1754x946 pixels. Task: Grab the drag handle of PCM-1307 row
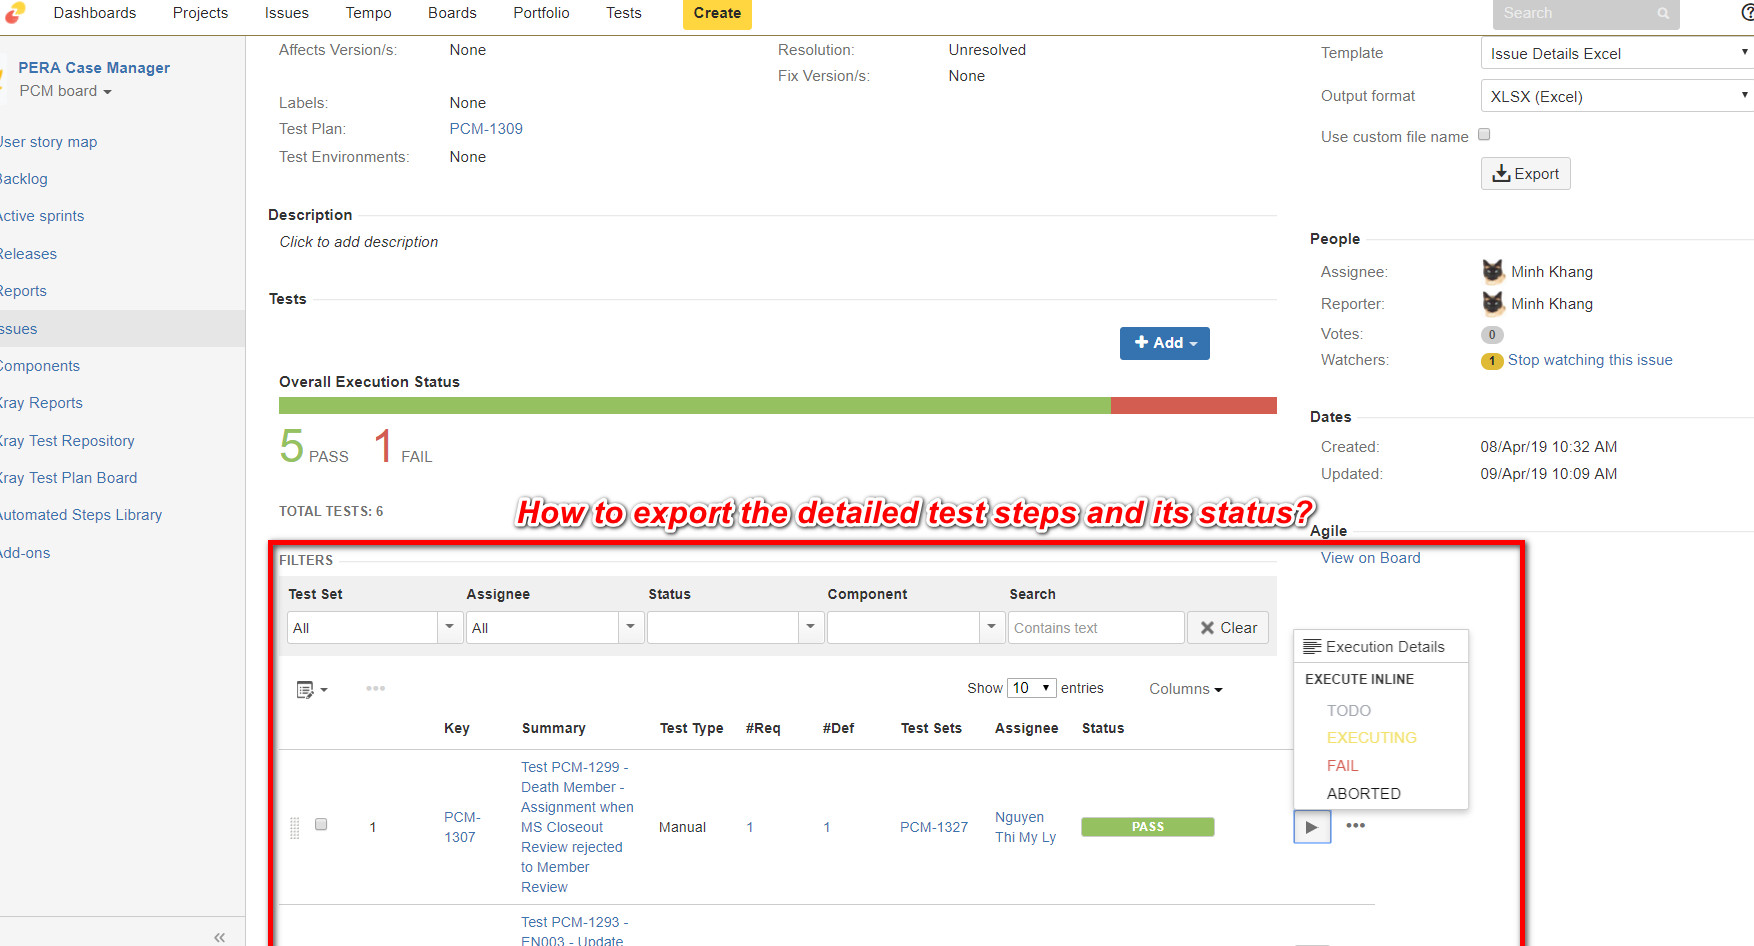coord(294,827)
